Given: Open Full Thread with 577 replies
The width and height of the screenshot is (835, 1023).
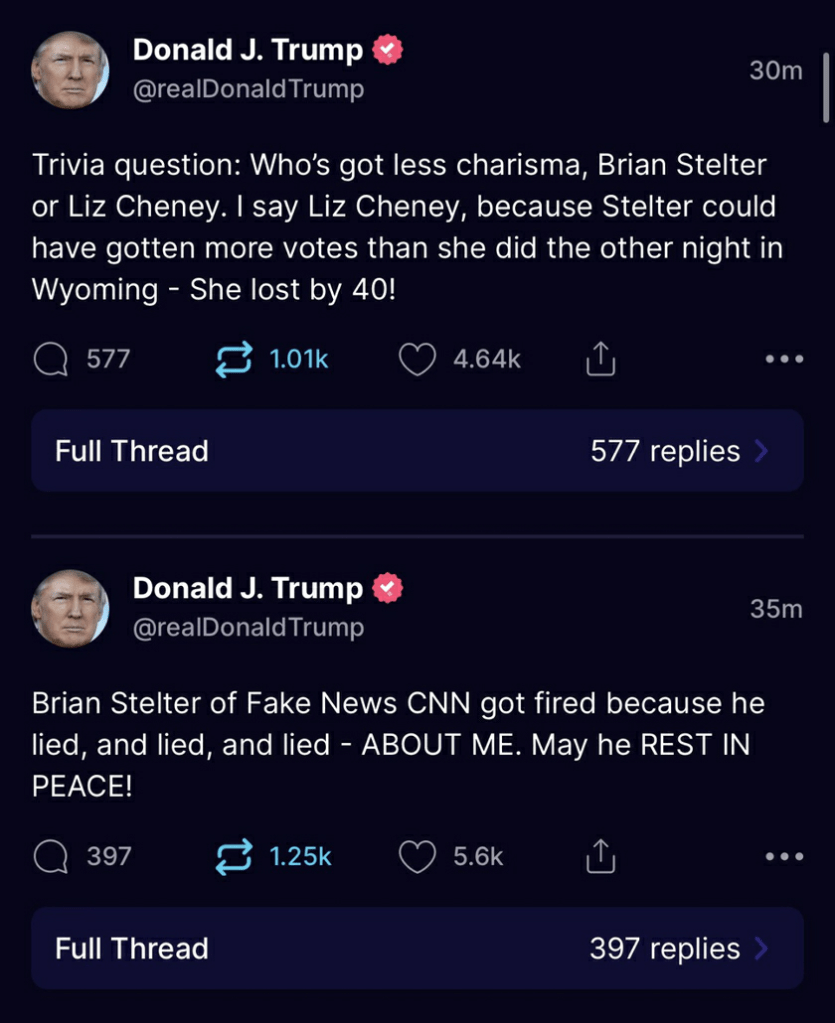Looking at the screenshot, I should (x=132, y=451).
